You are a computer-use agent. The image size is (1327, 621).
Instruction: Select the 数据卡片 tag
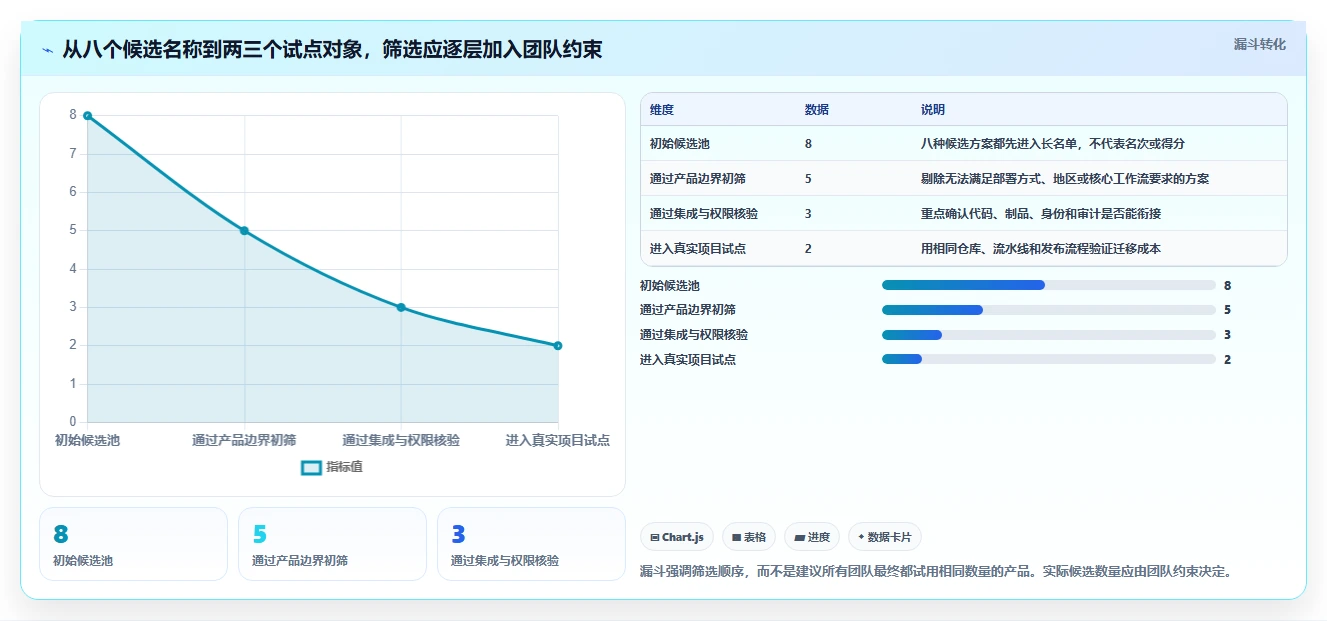pos(885,537)
